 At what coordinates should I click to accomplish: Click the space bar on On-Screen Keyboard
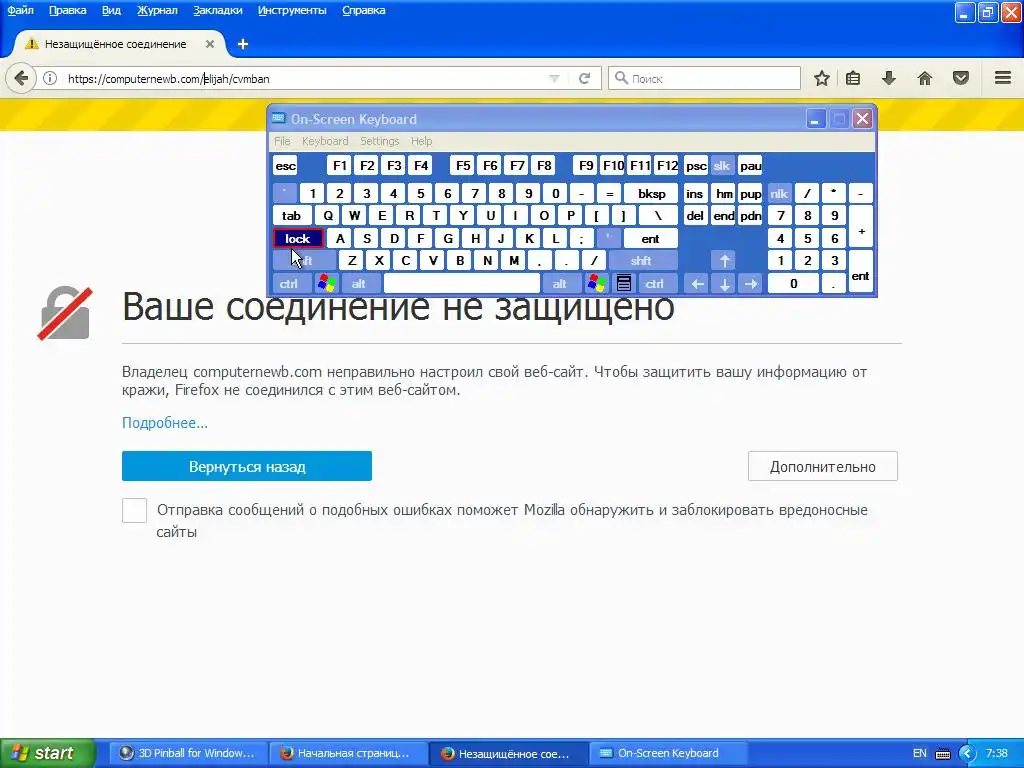(462, 283)
